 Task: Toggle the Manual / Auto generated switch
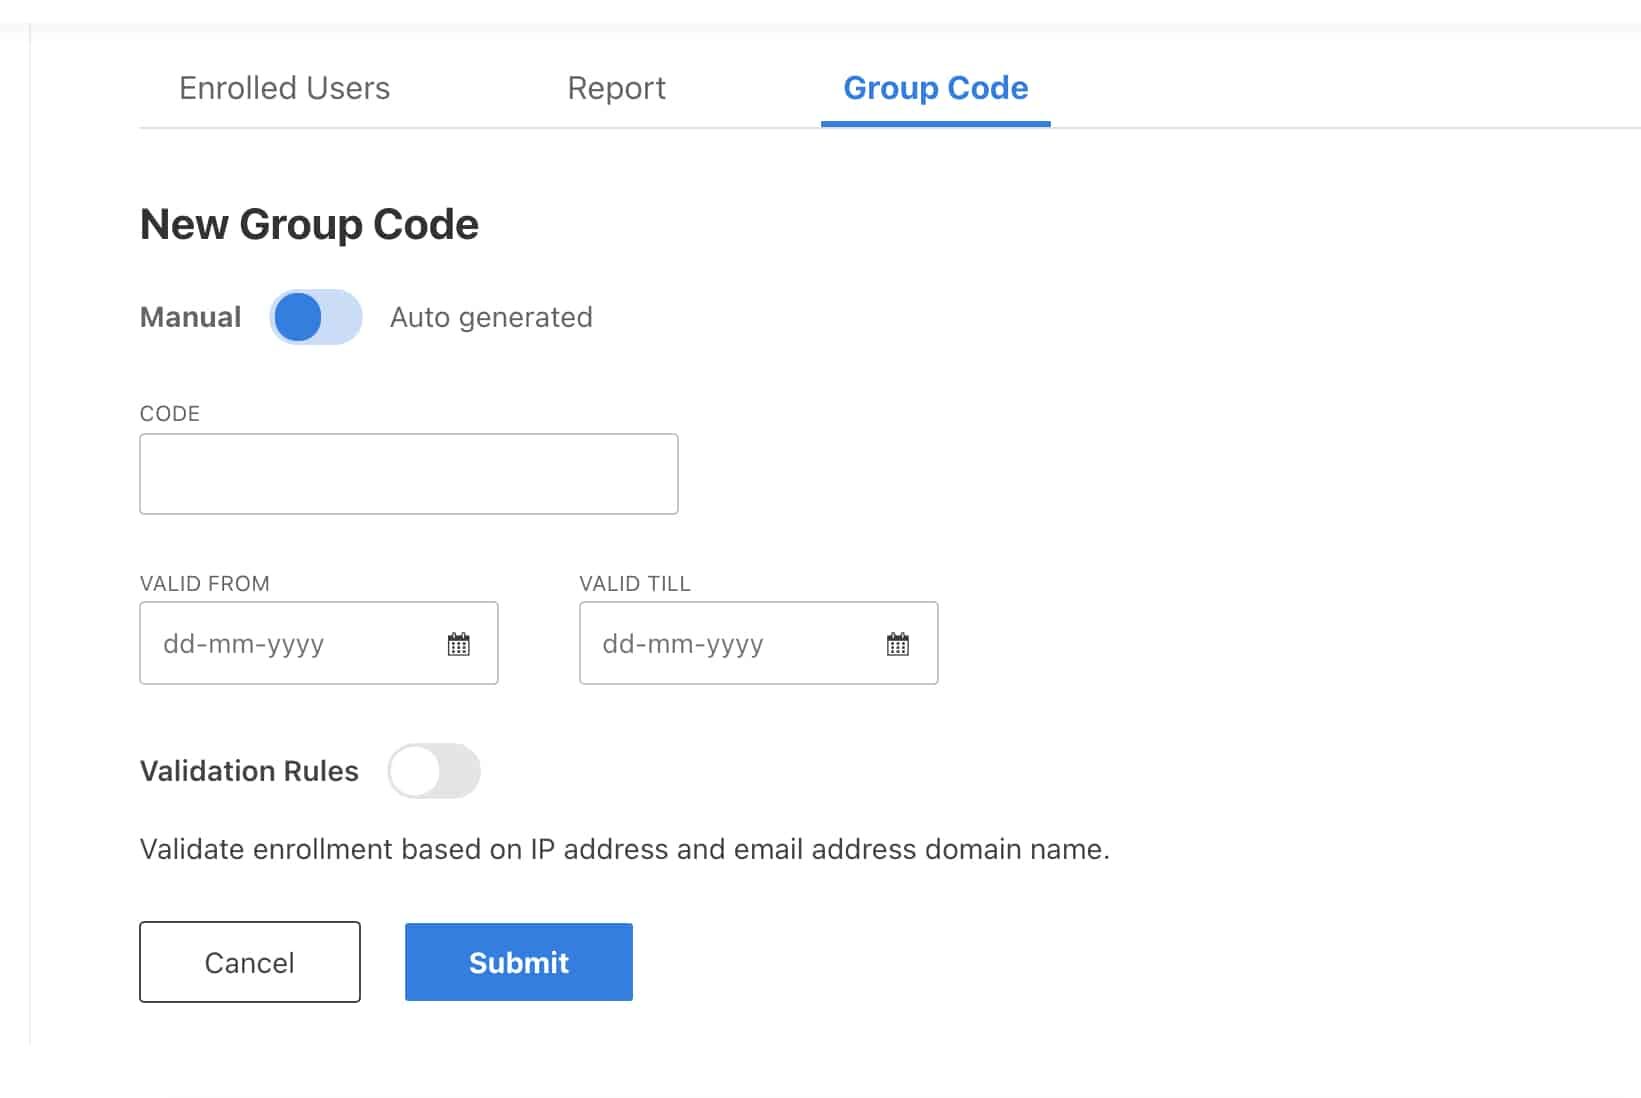(316, 317)
